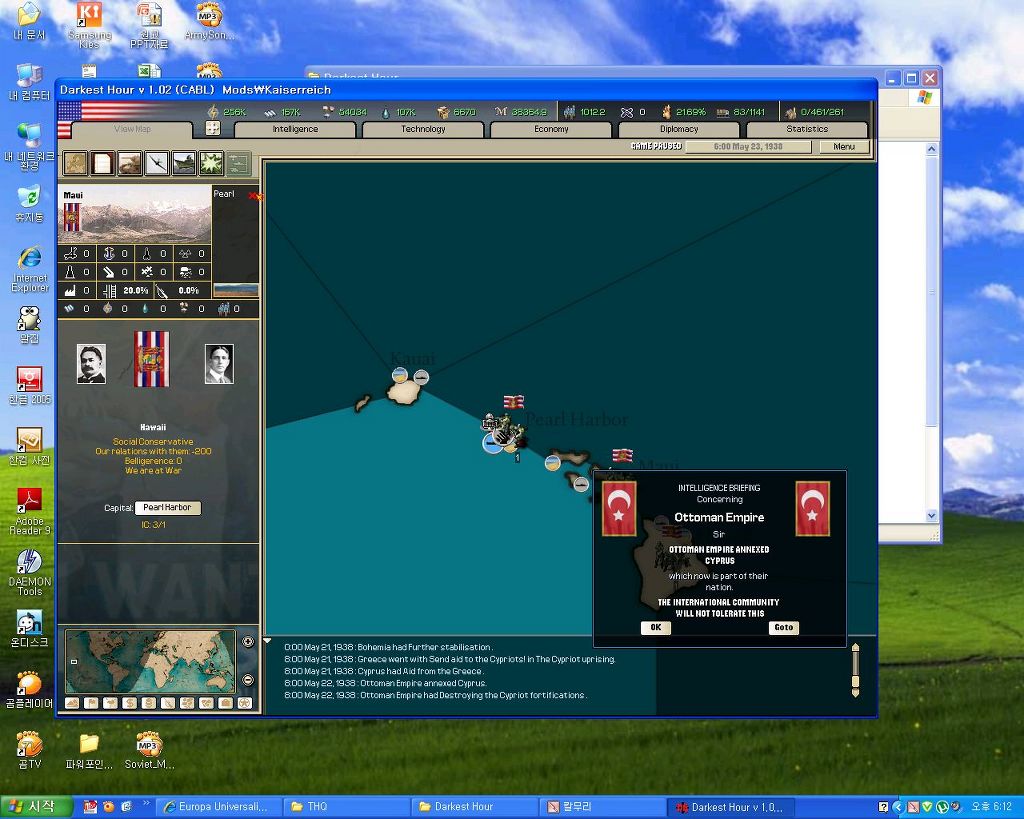The image size is (1024, 819).
Task: Open DAEMON Tools desktop icon
Action: (29, 572)
